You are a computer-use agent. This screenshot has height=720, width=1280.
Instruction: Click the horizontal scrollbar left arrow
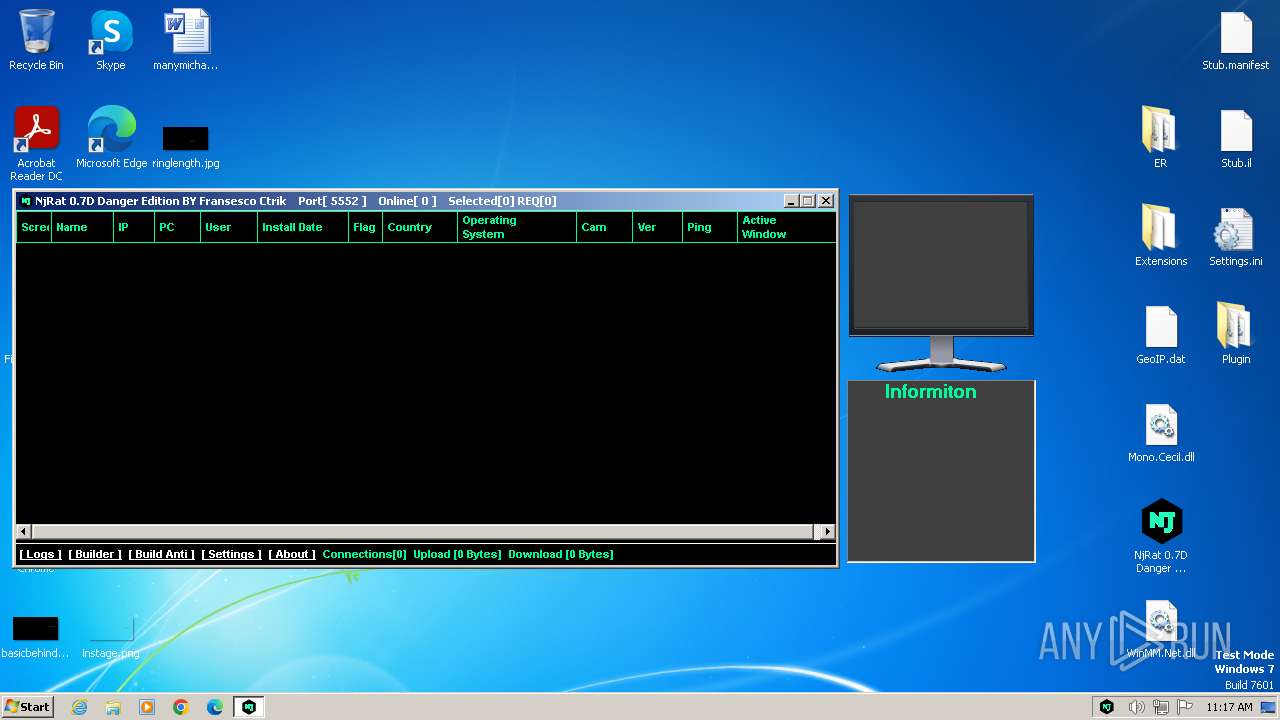pos(24,532)
